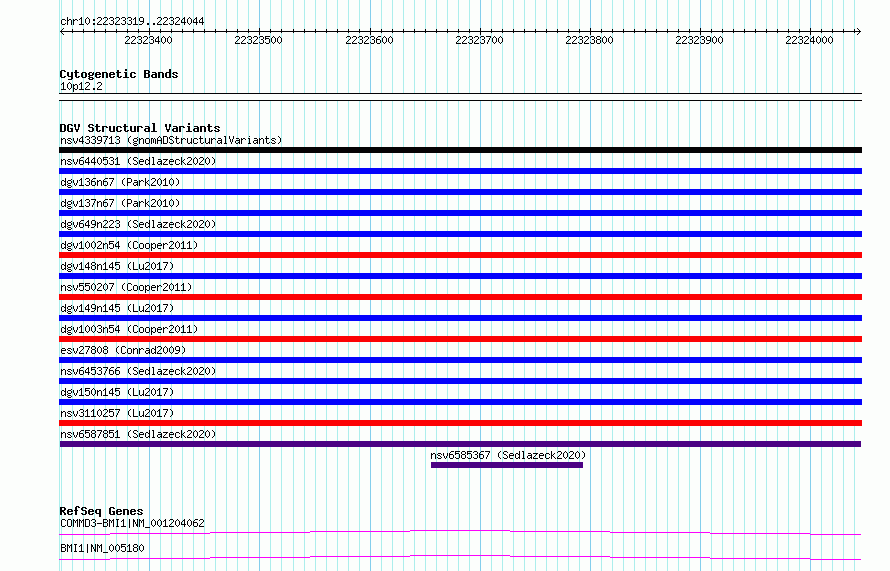Viewport: 890px width, 571px height.
Task: Click the blue bar under dgv136n67
Action: tap(460, 192)
